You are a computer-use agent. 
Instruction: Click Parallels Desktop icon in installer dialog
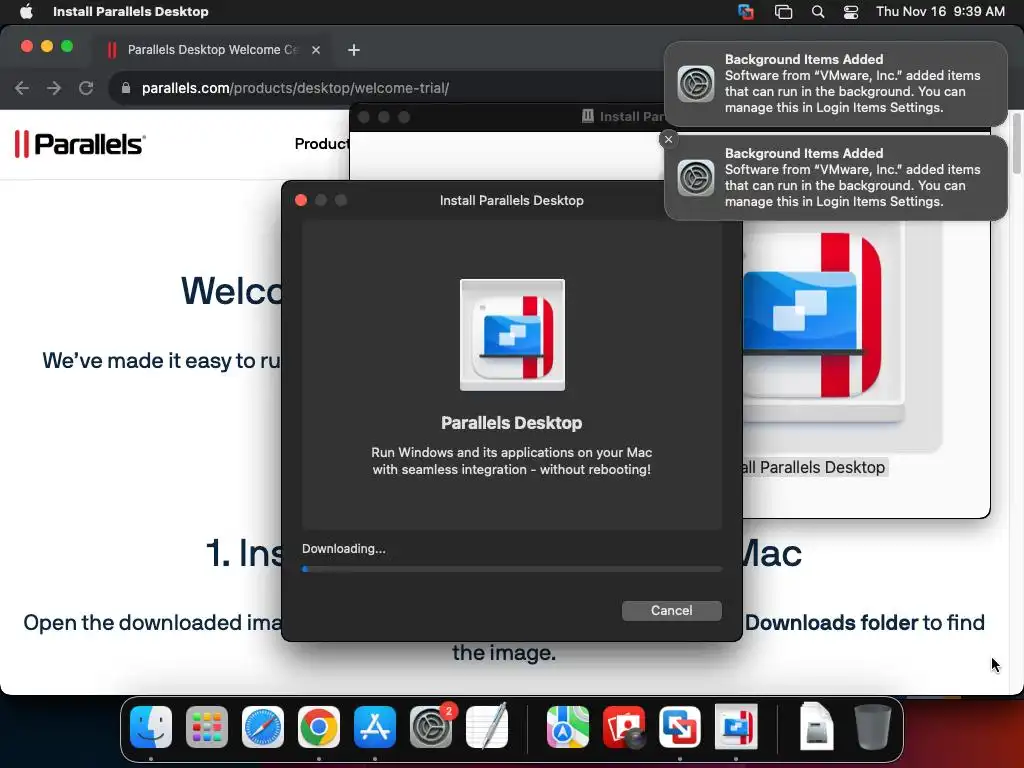[512, 335]
